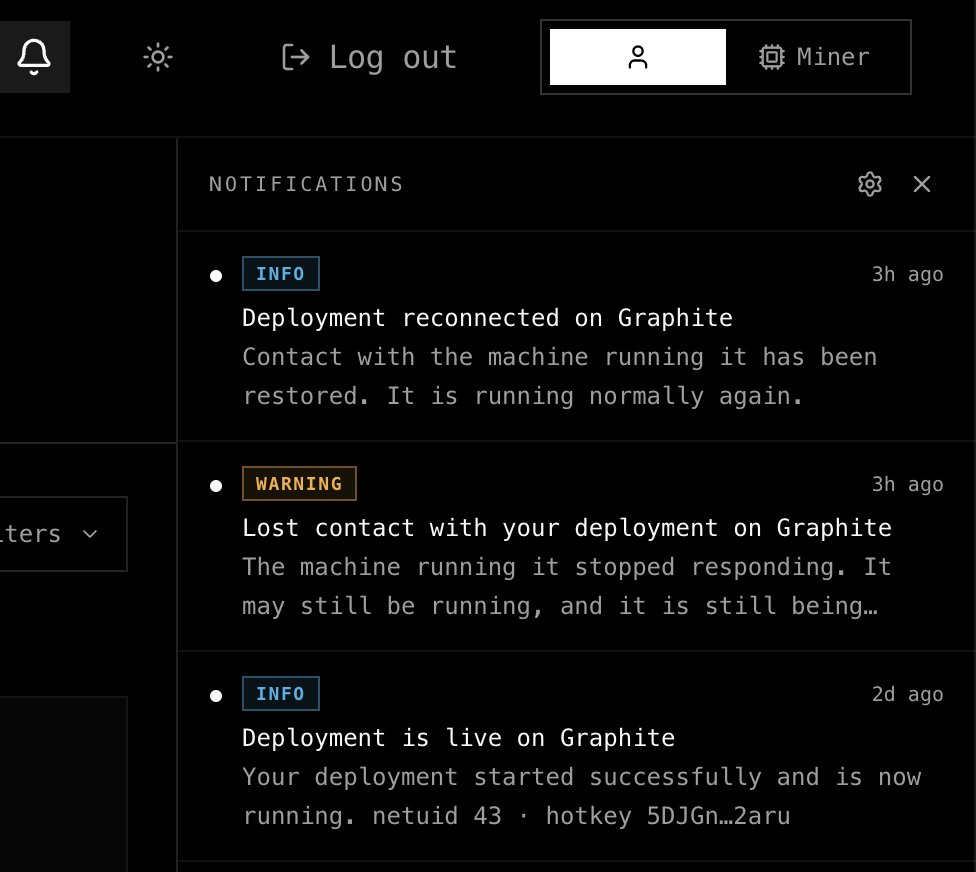Open 'Deployment reconnected on Graphite' notification
Viewport: 976px width, 872px height.
pos(576,336)
